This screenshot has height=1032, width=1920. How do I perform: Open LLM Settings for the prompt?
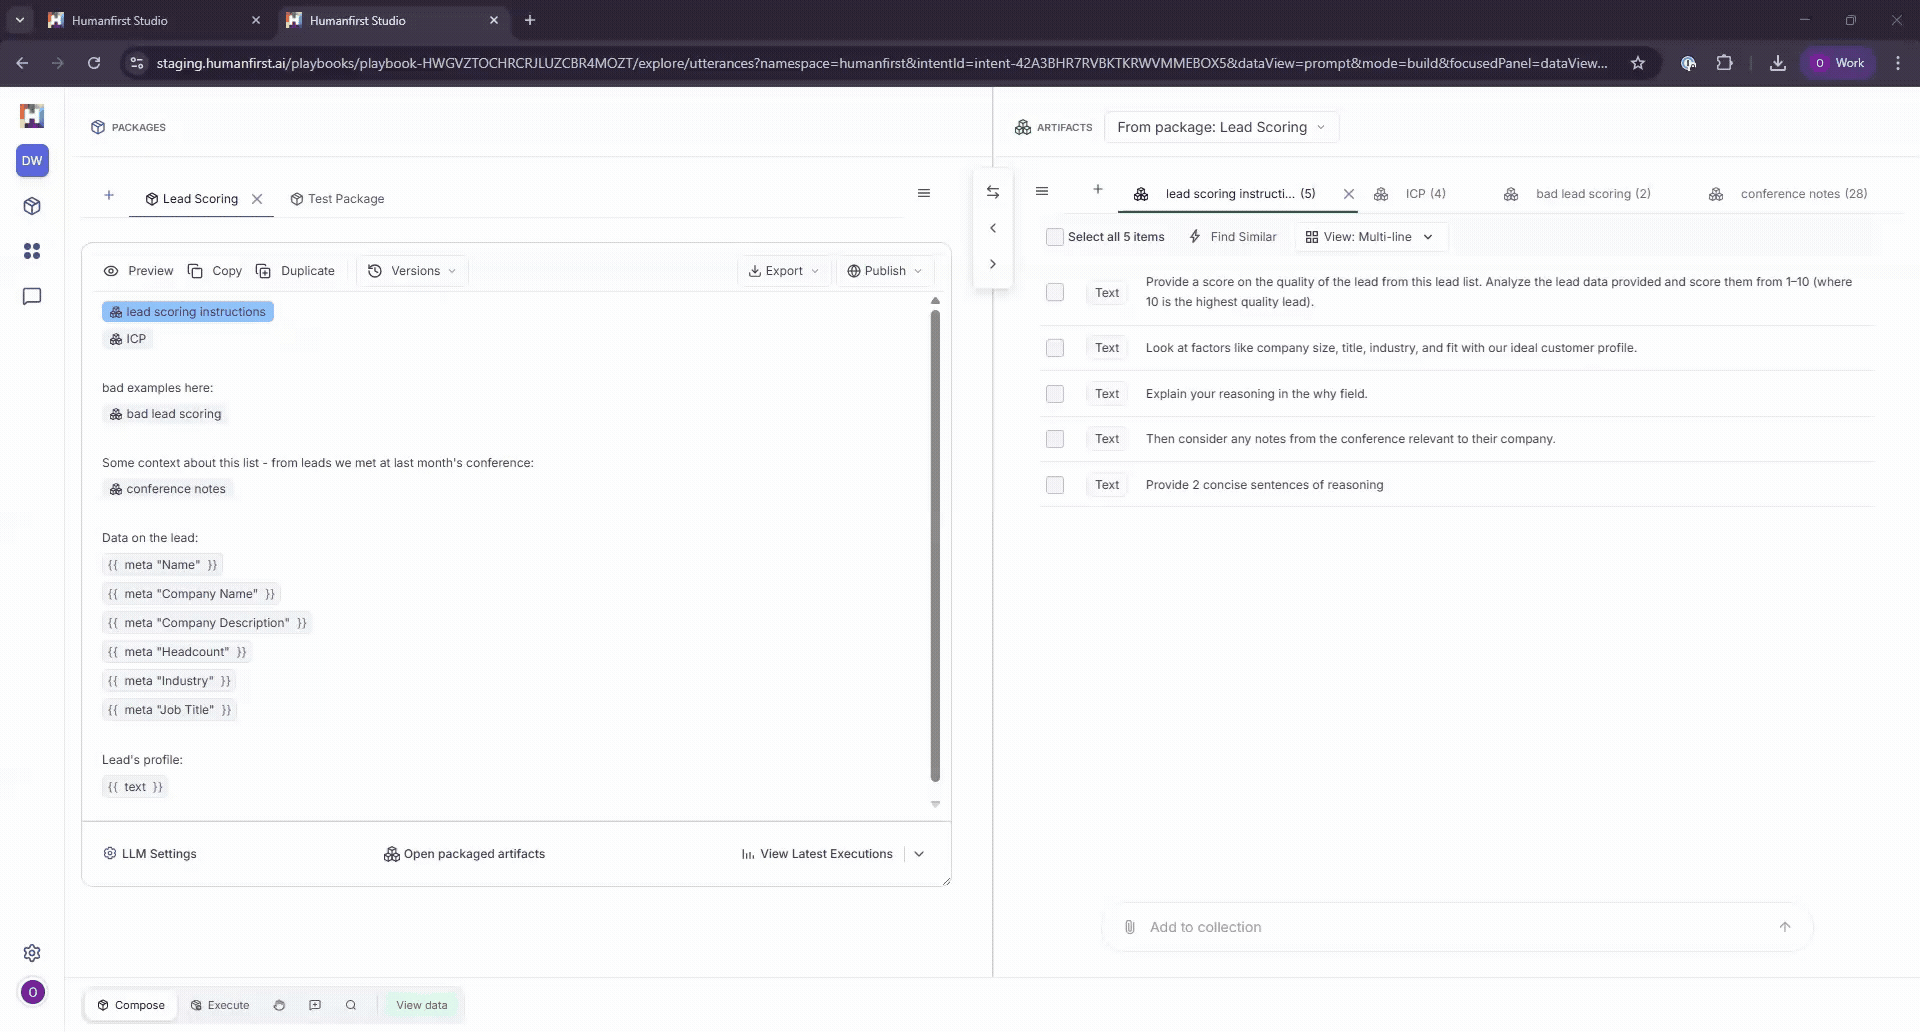(150, 853)
